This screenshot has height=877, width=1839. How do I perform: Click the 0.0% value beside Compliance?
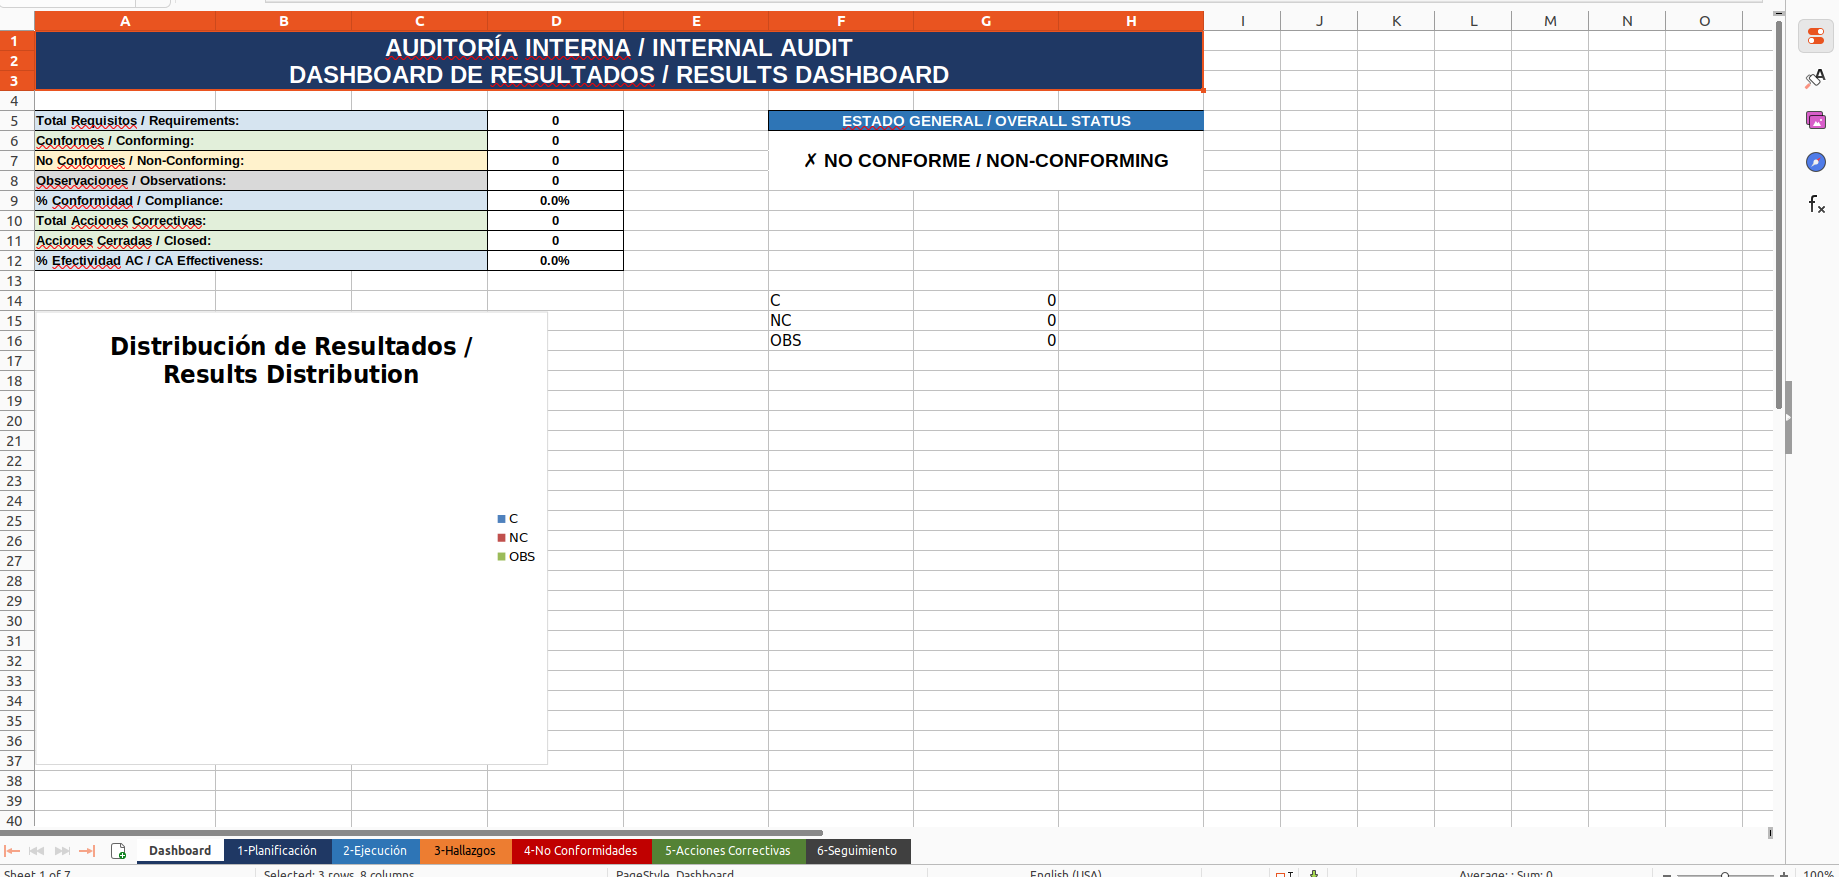click(x=555, y=201)
